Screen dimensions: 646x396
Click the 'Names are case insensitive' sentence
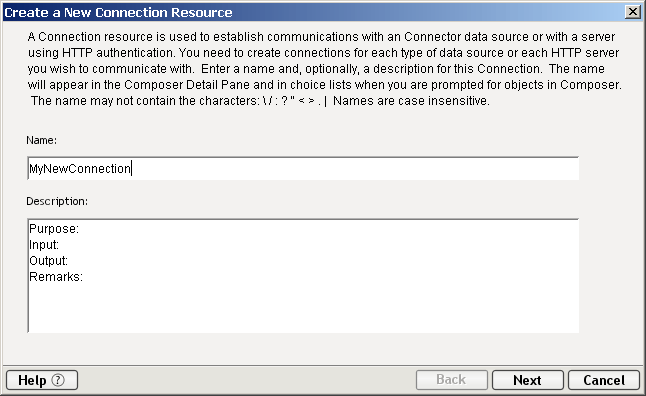[411, 101]
